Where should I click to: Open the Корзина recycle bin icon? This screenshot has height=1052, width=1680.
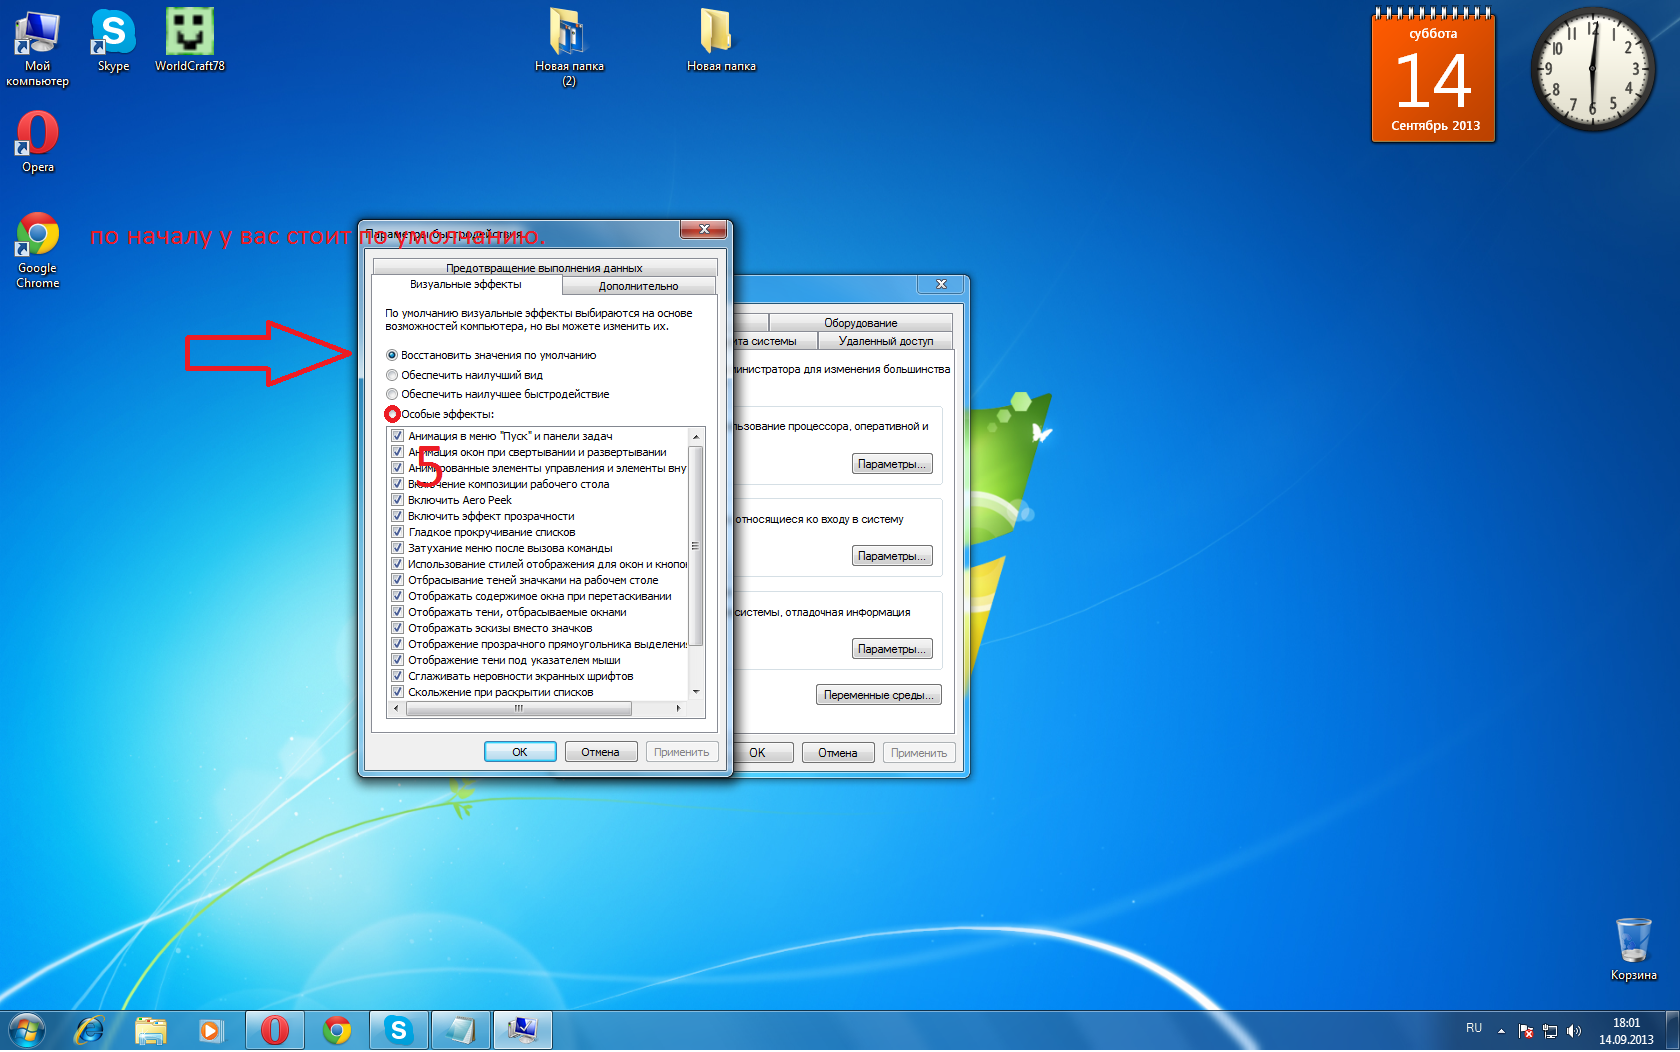click(1633, 947)
